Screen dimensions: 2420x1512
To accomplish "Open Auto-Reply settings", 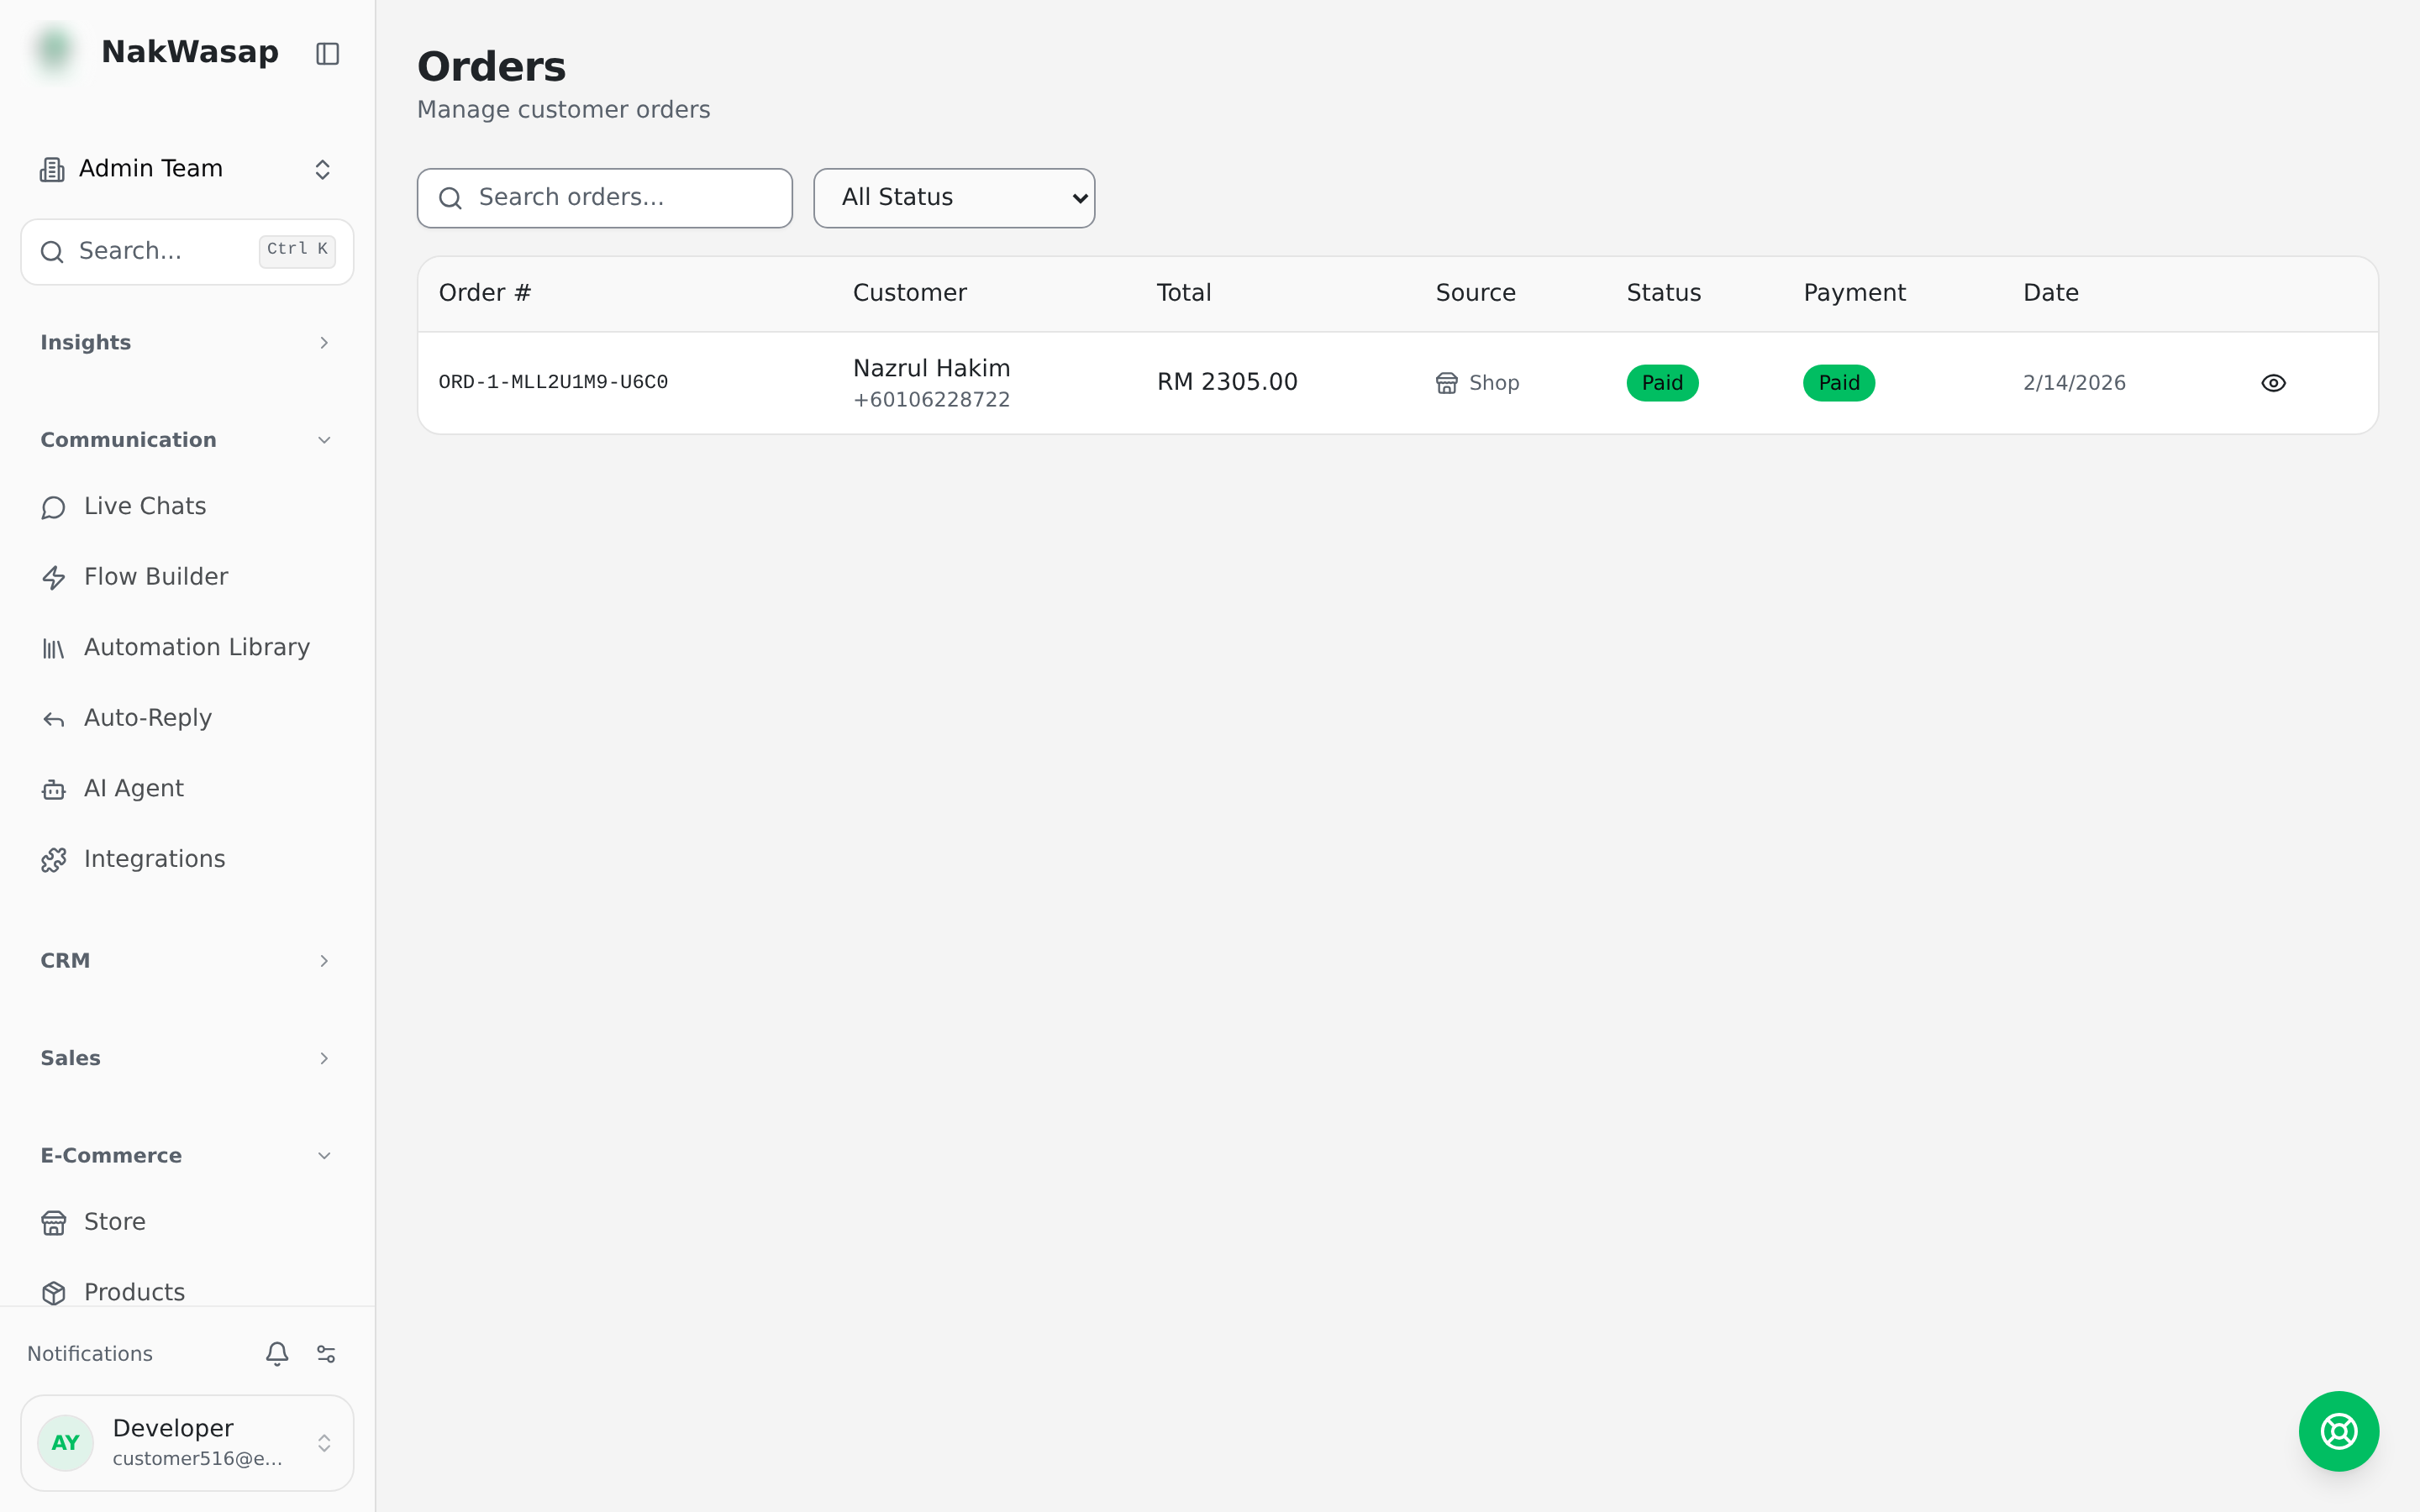I will pyautogui.click(x=187, y=718).
